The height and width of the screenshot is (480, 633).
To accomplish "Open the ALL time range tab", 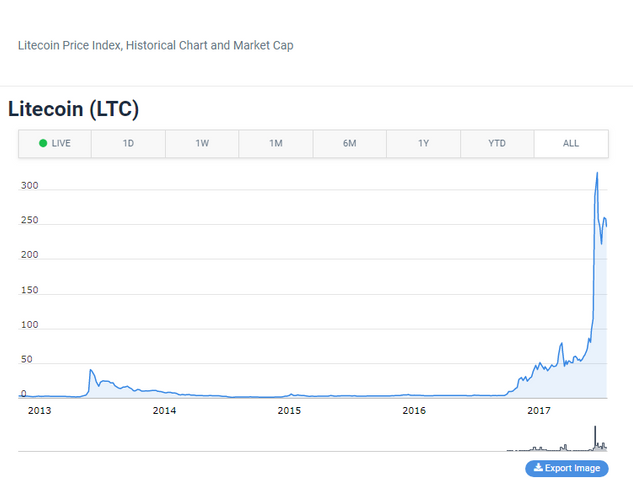I will tap(571, 144).
